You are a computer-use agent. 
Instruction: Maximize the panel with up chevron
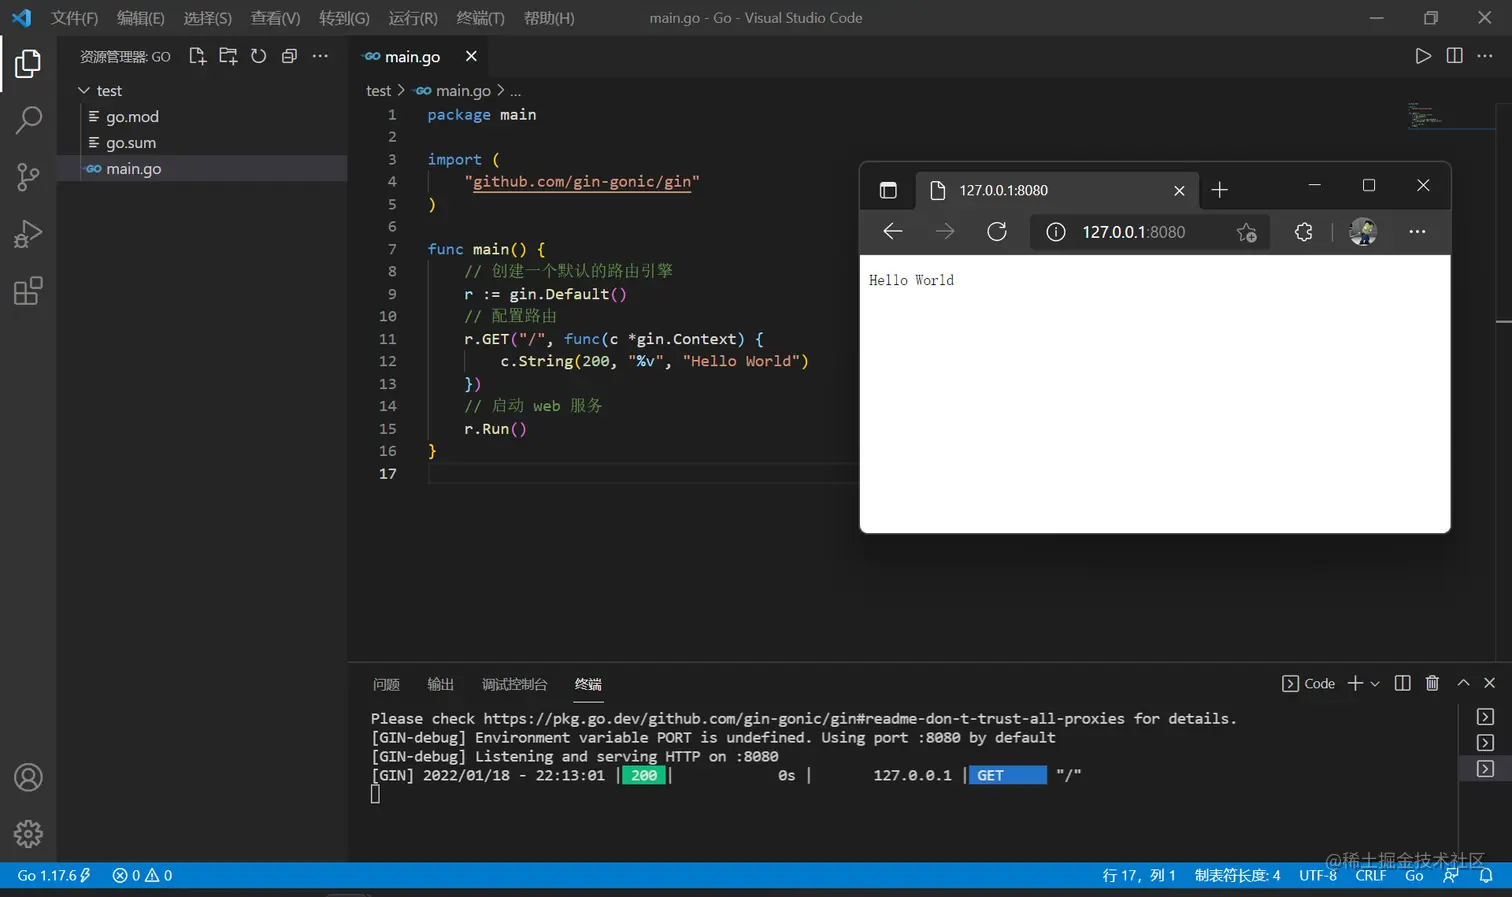[1463, 683]
